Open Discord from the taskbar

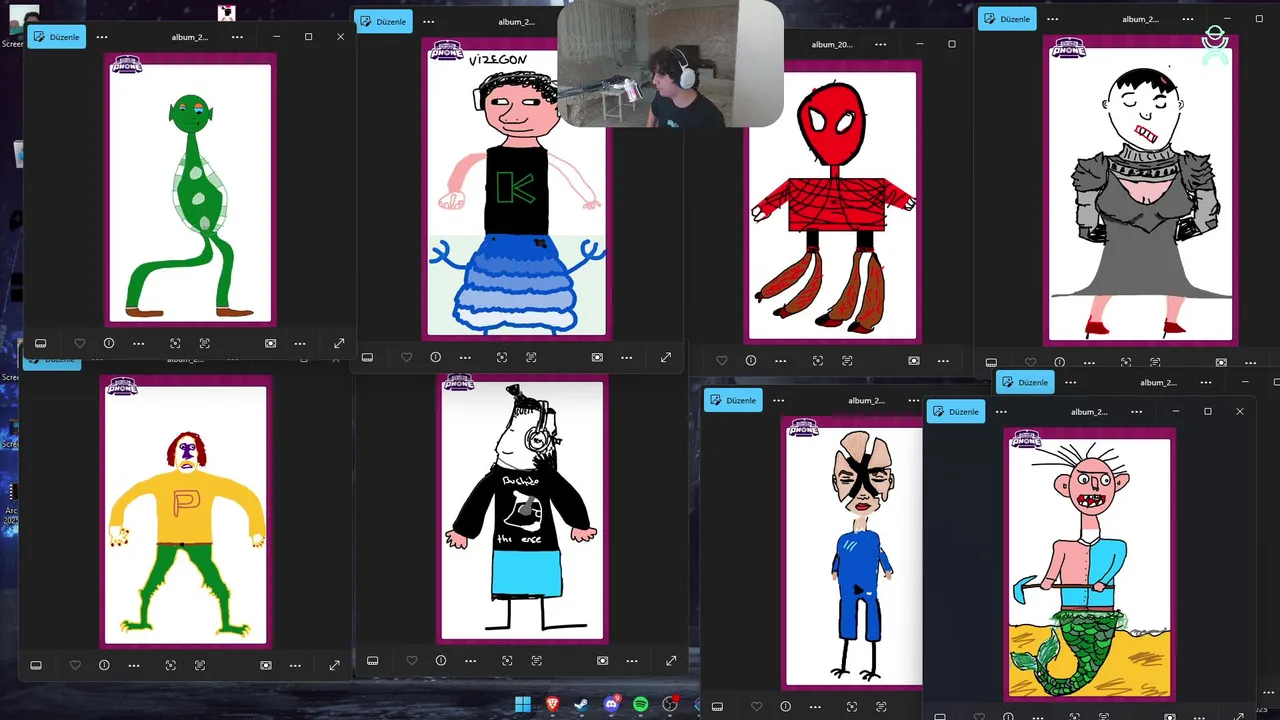point(611,704)
